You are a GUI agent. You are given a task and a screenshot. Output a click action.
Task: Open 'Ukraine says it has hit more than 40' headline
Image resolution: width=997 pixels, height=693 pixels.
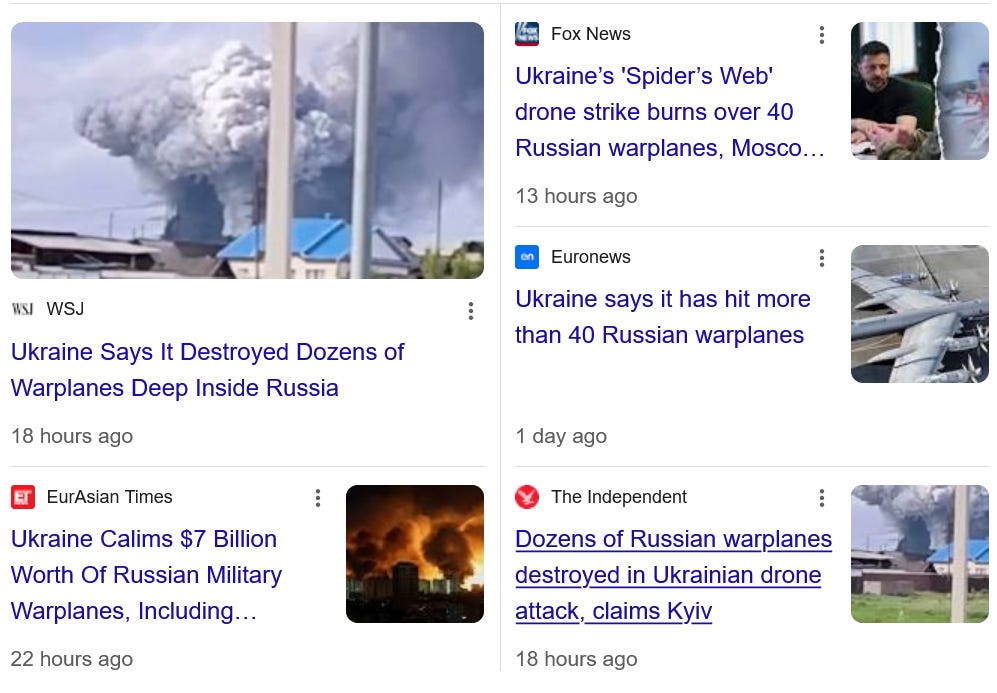[x=663, y=317]
